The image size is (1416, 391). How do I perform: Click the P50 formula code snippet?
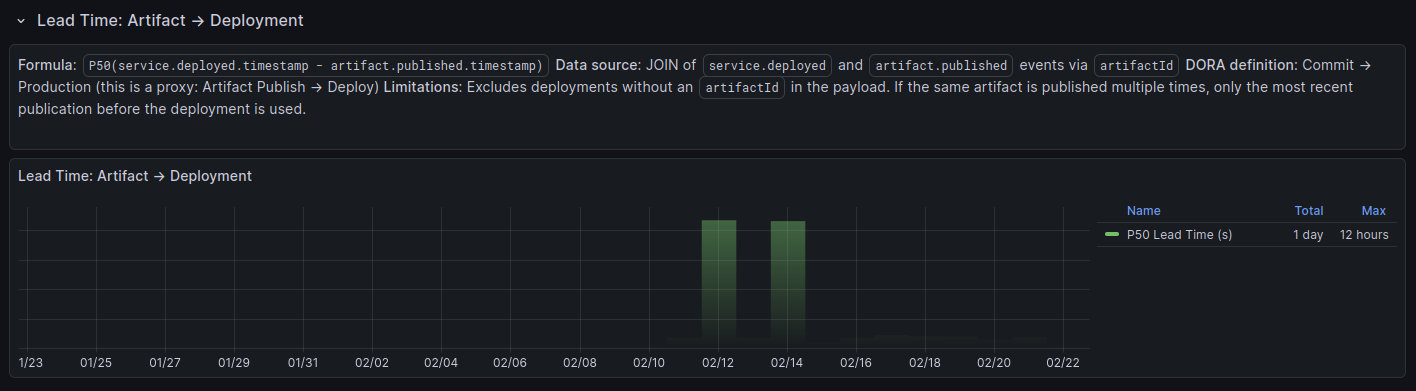click(x=316, y=65)
